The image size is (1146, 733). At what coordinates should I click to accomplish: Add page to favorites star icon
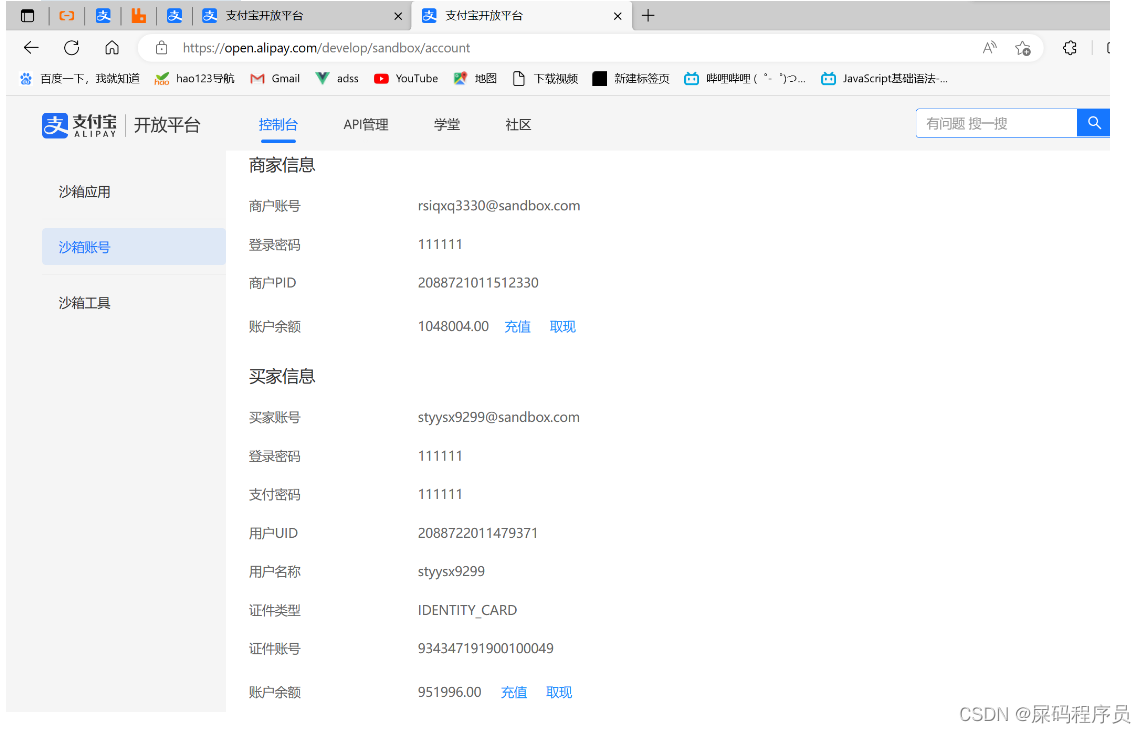tap(1022, 48)
